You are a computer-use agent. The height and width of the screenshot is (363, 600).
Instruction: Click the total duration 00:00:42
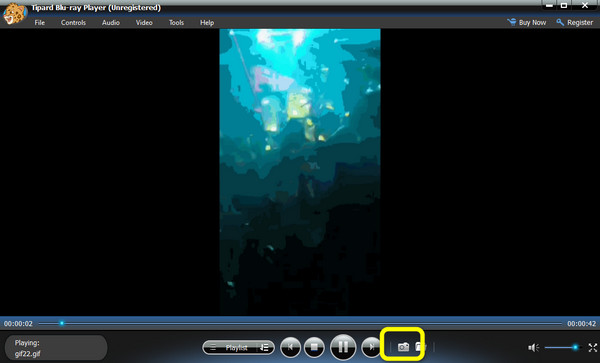coord(581,324)
